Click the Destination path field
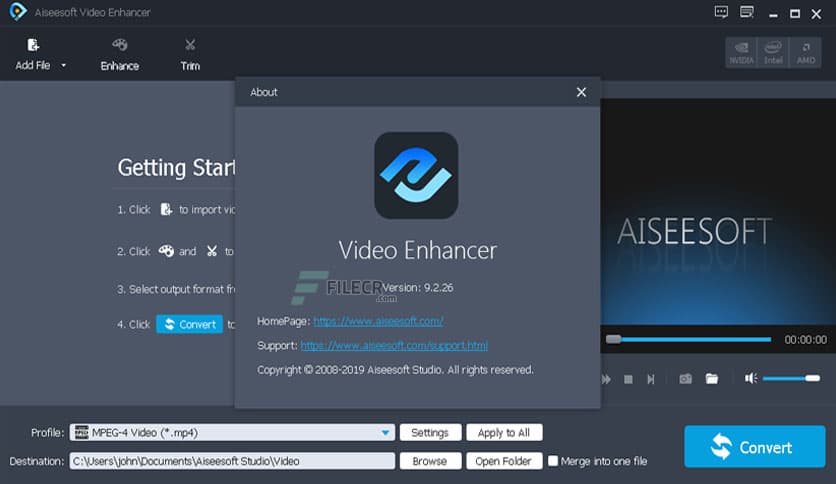 click(232, 461)
